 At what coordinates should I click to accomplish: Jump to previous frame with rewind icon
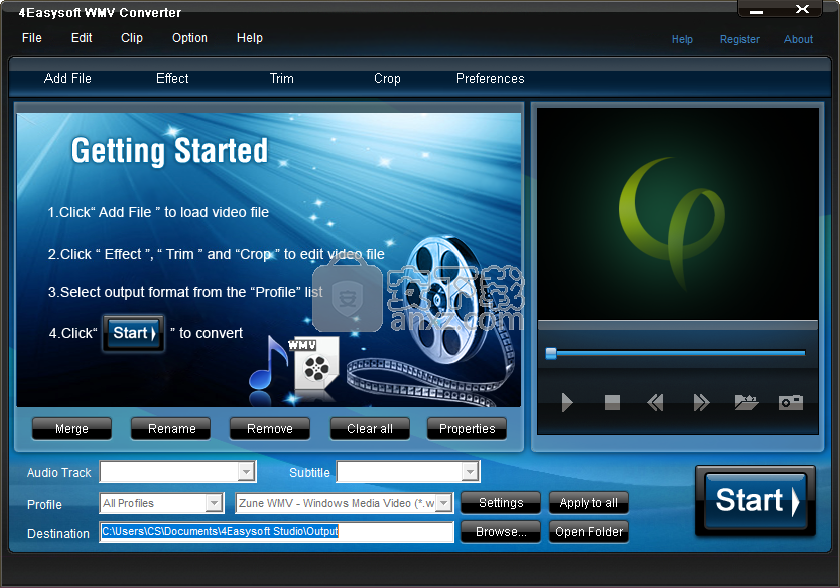point(656,402)
